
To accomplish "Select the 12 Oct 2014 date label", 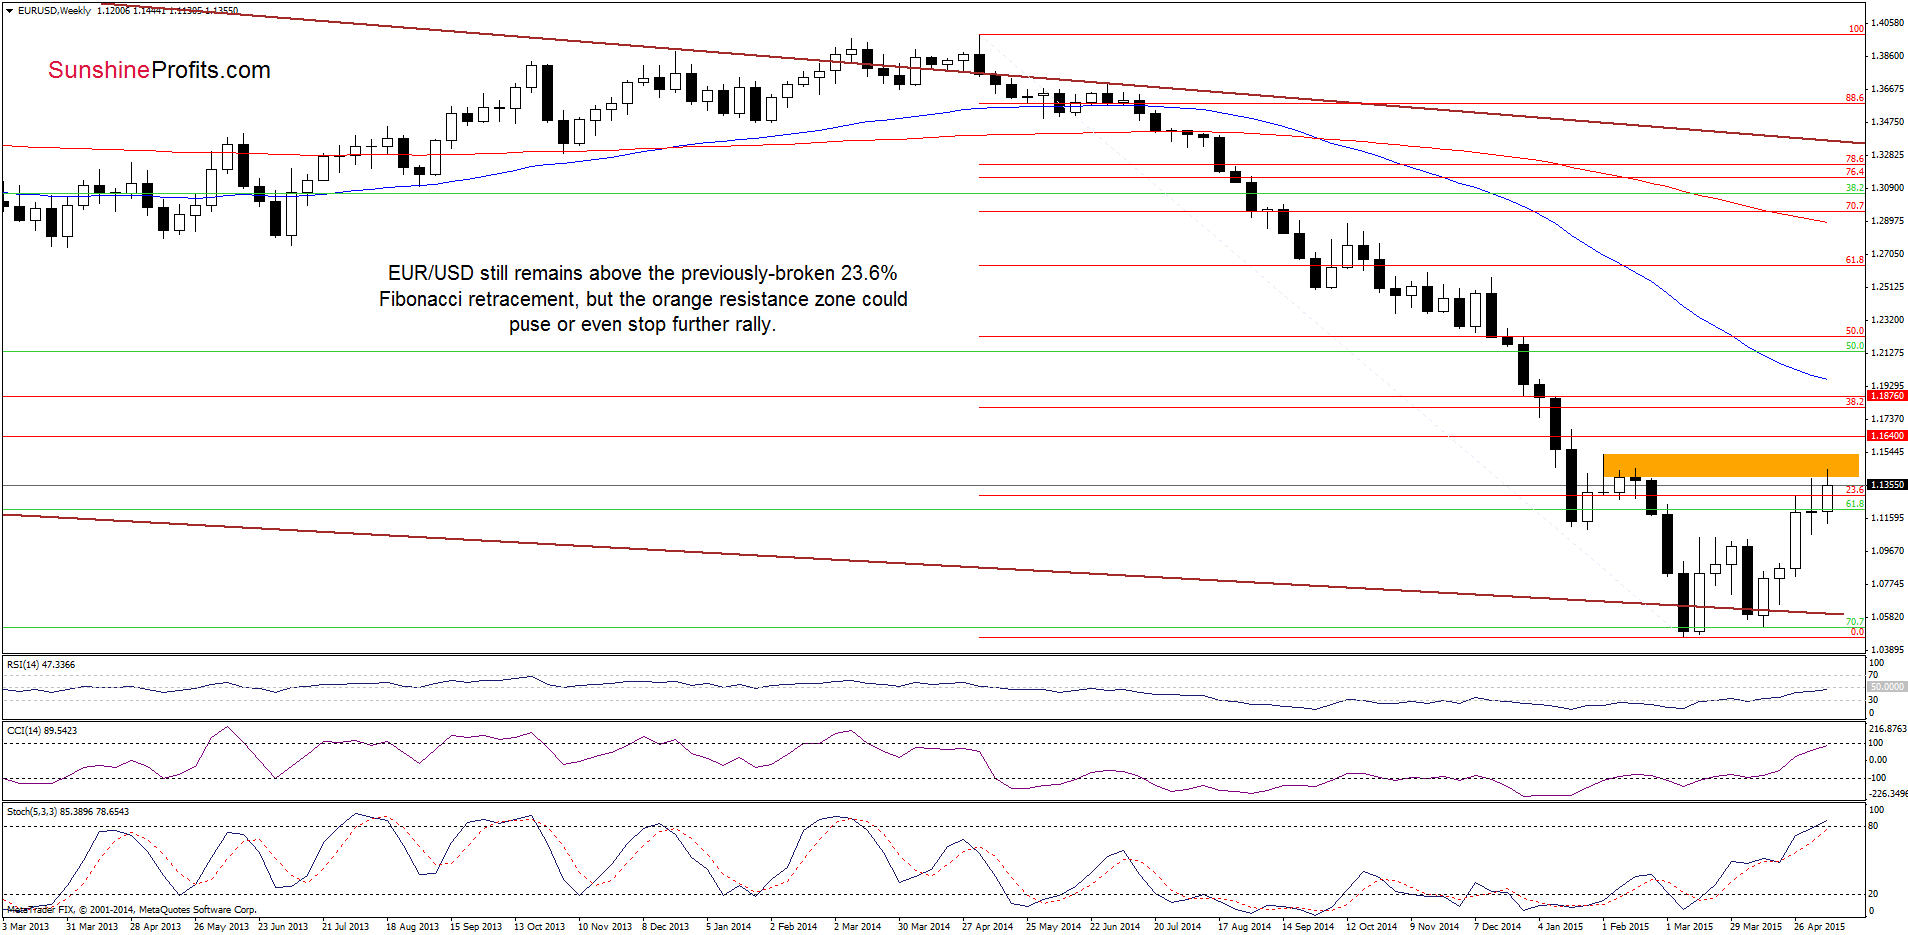I will 1371,927.
